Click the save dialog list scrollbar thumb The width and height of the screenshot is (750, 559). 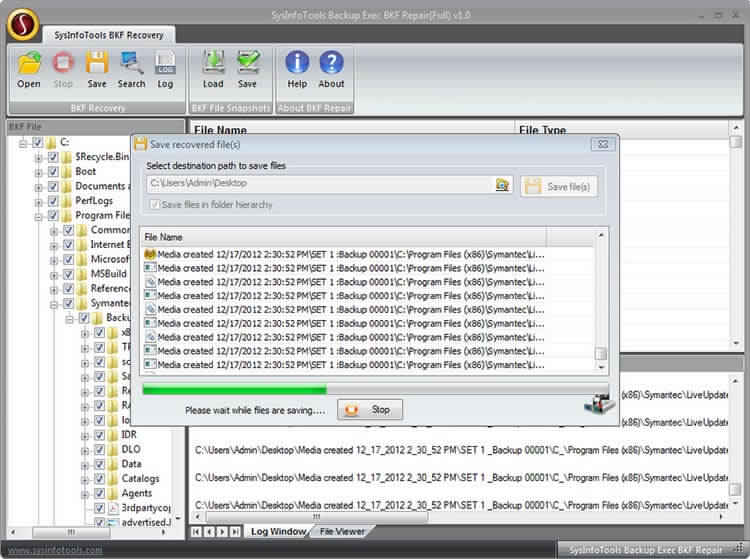601,354
